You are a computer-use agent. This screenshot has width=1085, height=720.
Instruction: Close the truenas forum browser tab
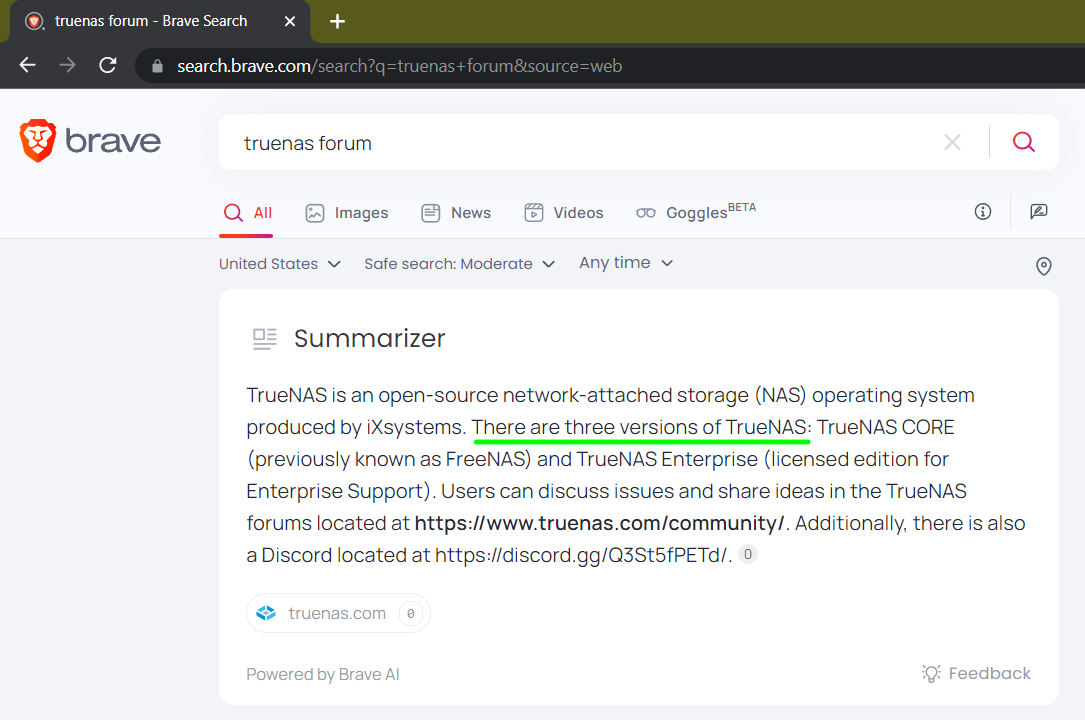pyautogui.click(x=290, y=21)
